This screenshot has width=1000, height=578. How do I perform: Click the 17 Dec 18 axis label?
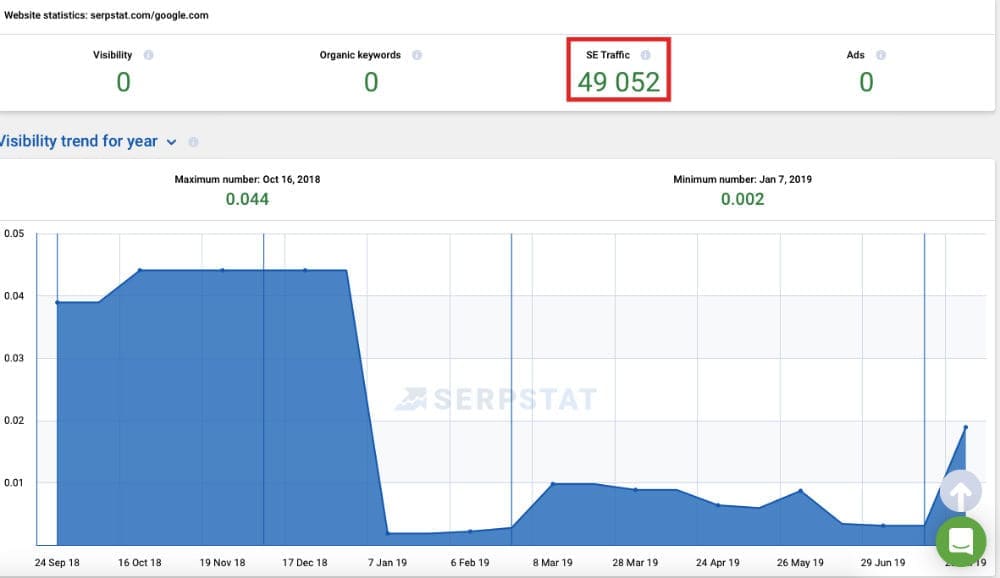[305, 563]
